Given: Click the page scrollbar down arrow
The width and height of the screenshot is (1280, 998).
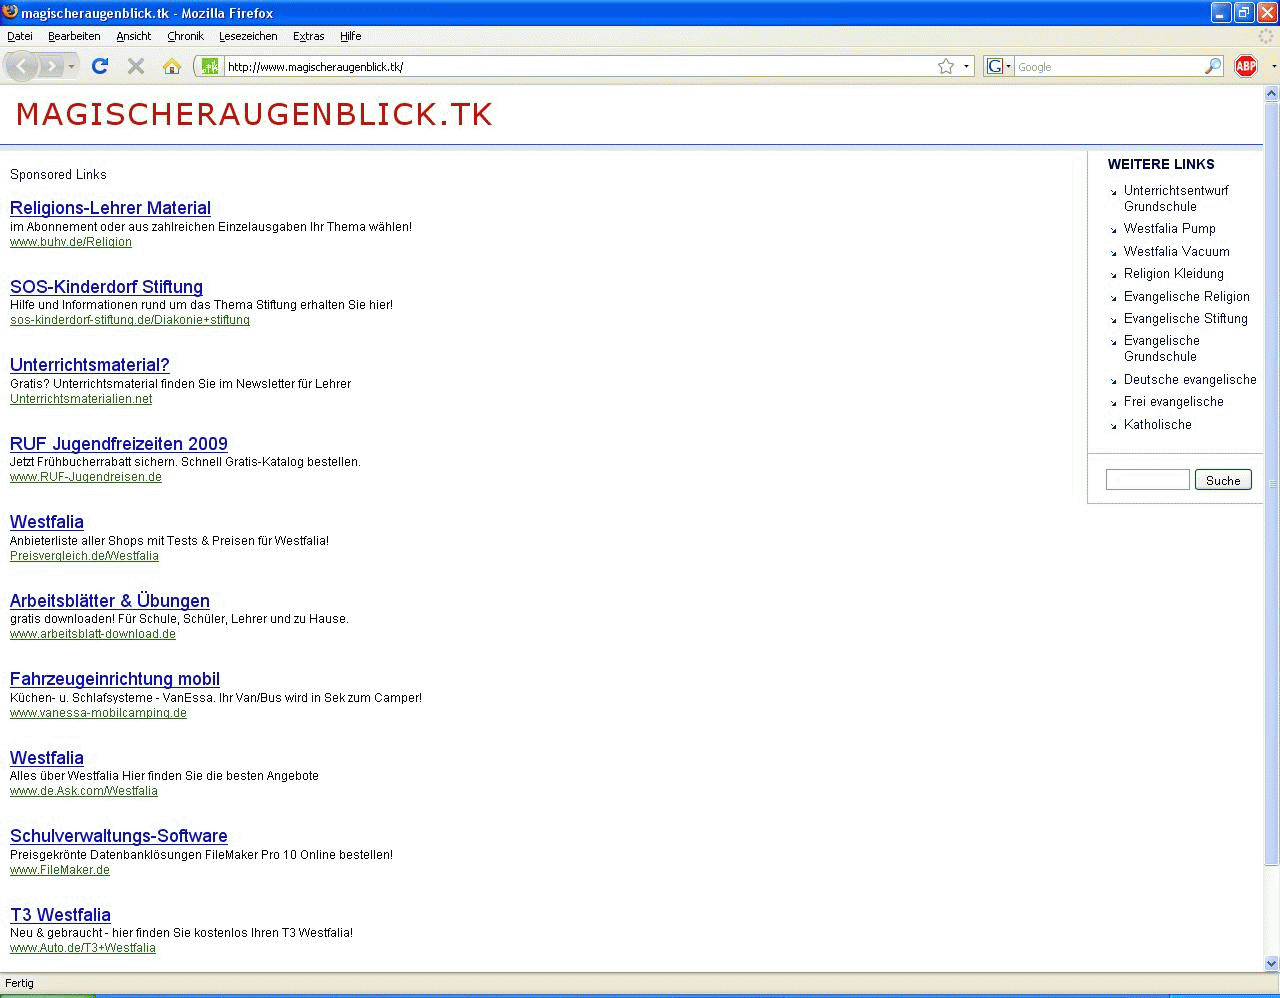Looking at the screenshot, I should pos(1272,964).
